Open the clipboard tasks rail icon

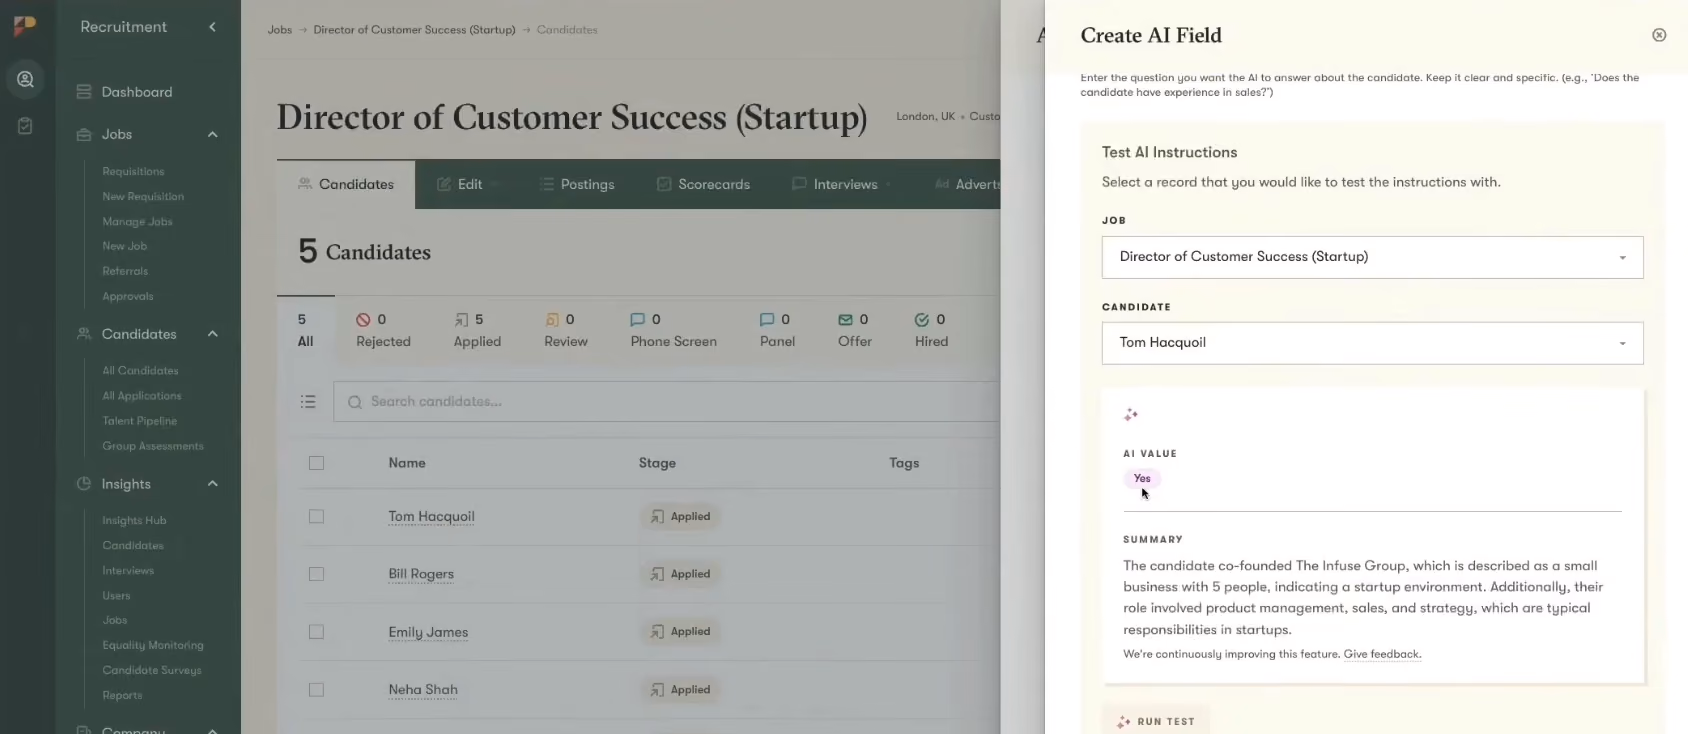coord(25,126)
